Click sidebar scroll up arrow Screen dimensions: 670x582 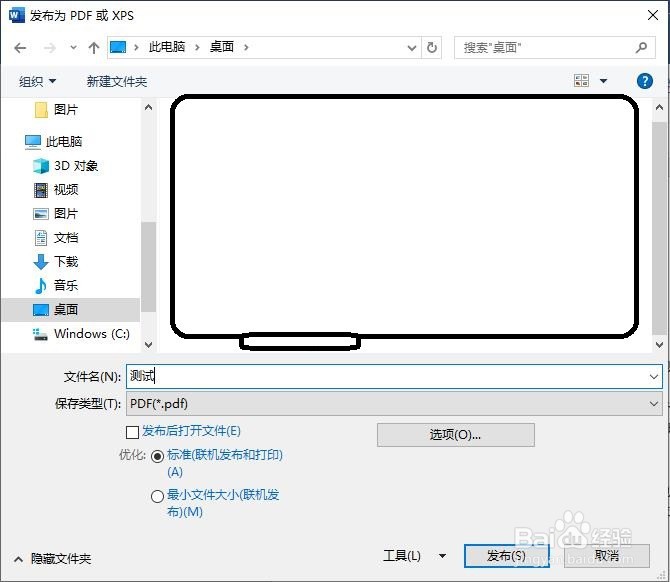[148, 107]
